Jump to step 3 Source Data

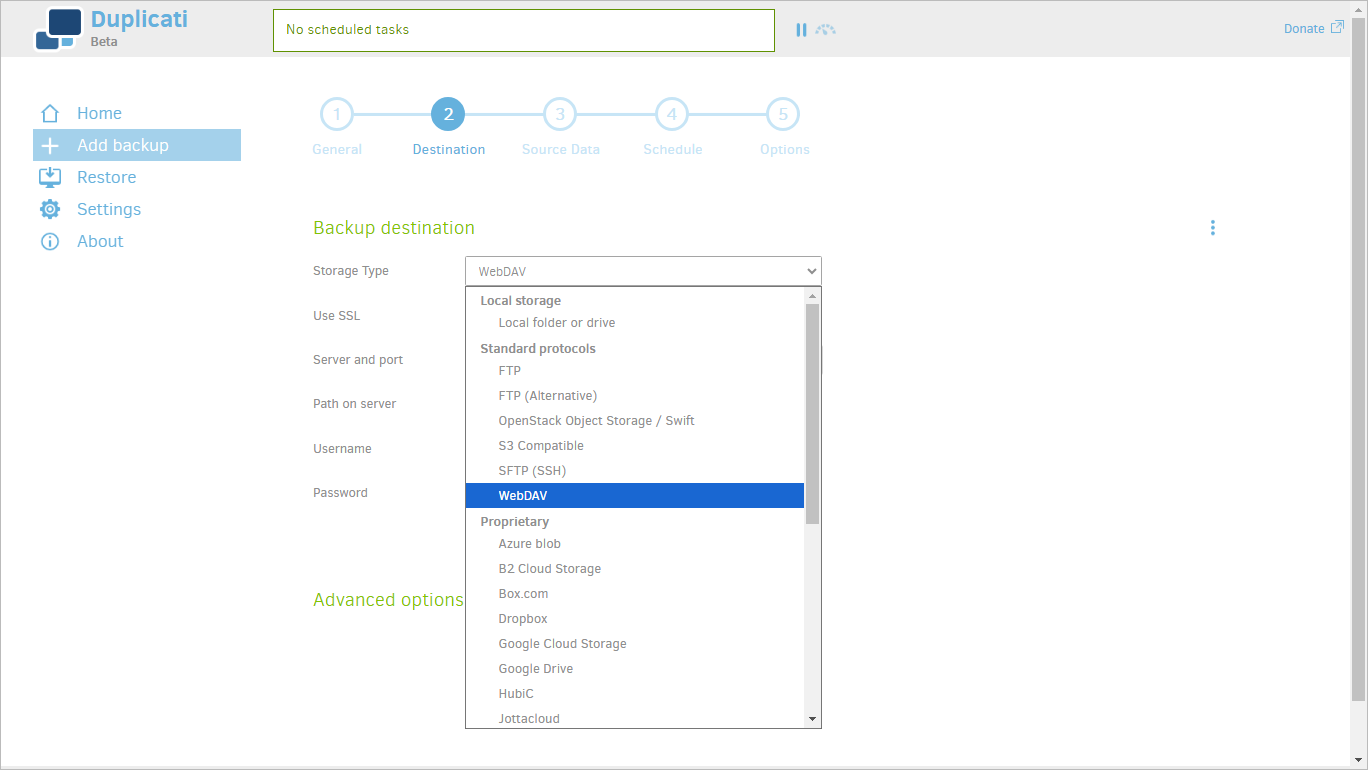pyautogui.click(x=560, y=114)
